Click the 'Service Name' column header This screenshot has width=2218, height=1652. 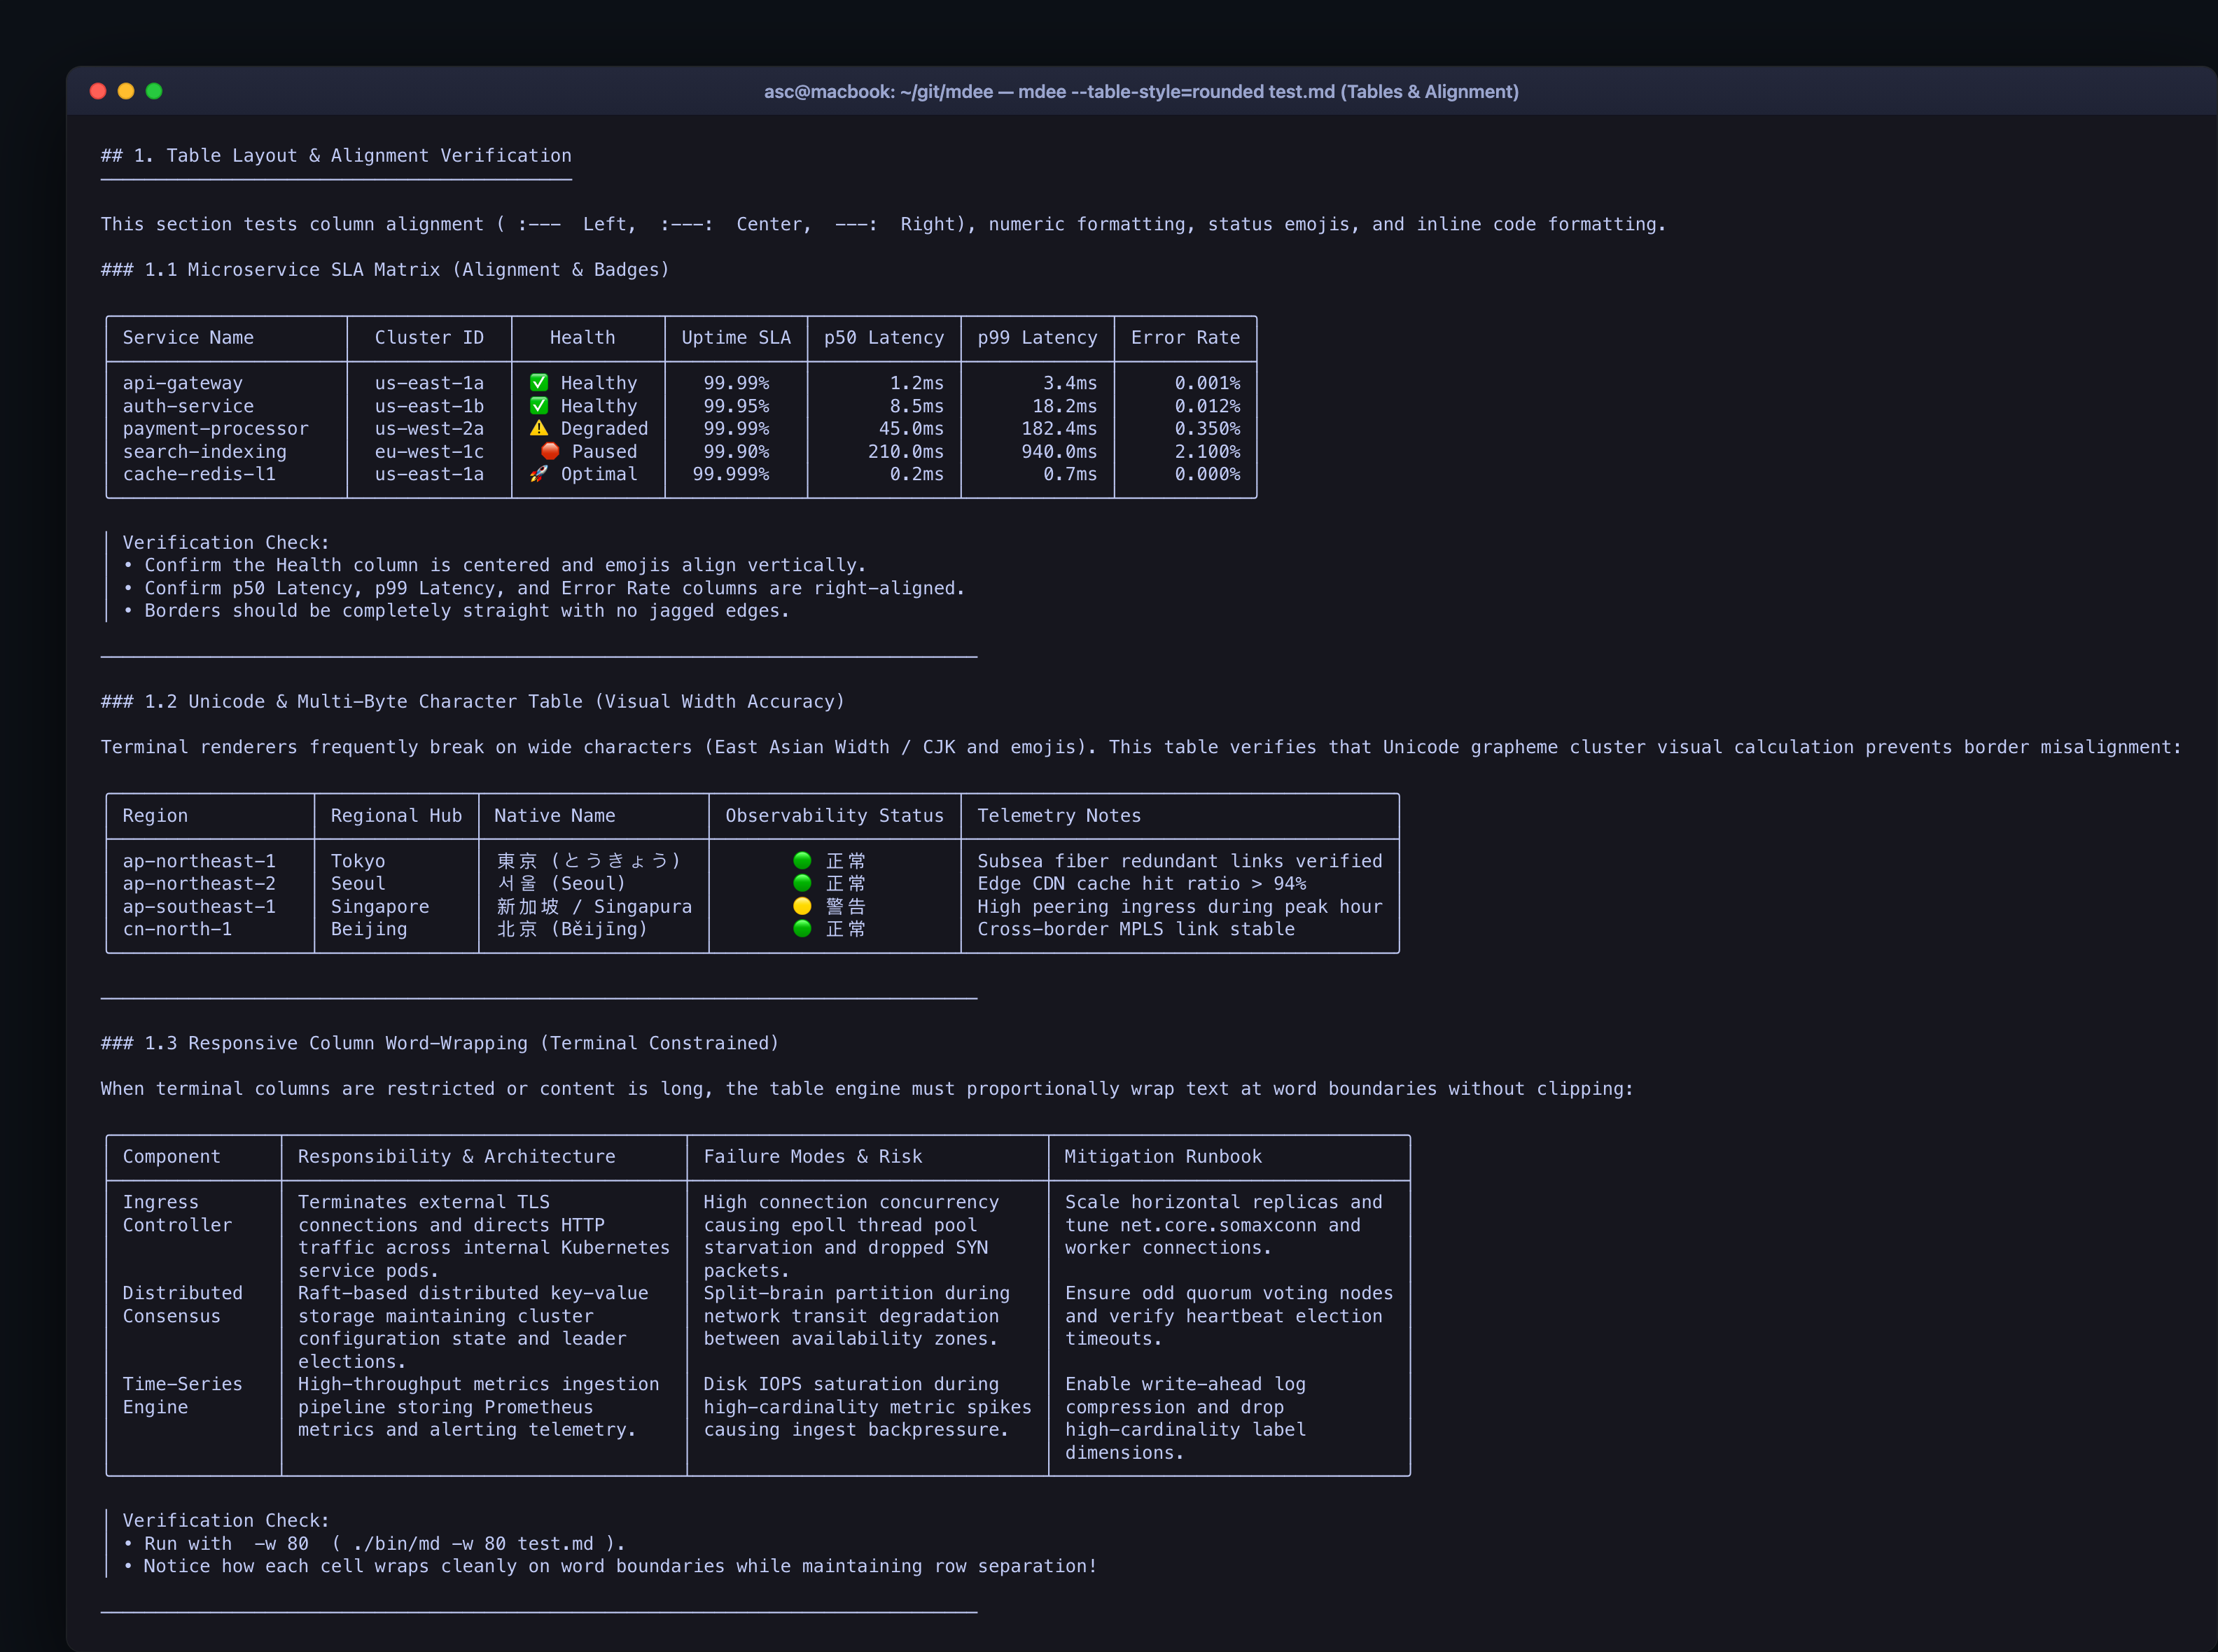(x=188, y=338)
